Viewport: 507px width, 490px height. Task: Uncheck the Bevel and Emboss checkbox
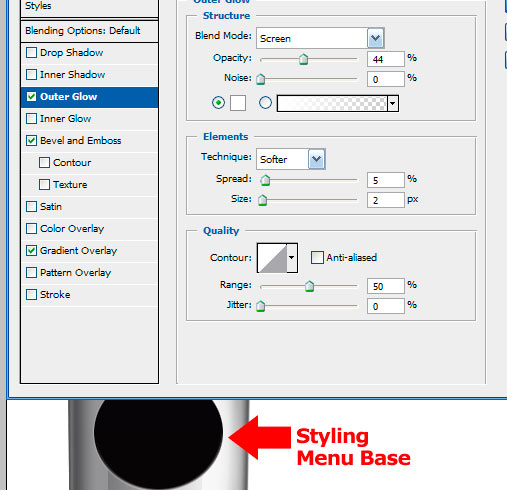31,141
